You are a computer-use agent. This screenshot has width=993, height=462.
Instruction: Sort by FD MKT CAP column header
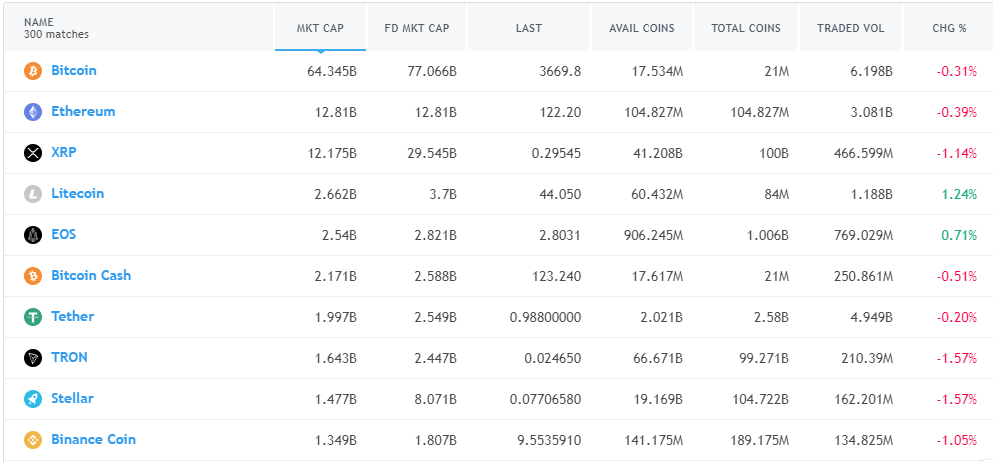[417, 28]
